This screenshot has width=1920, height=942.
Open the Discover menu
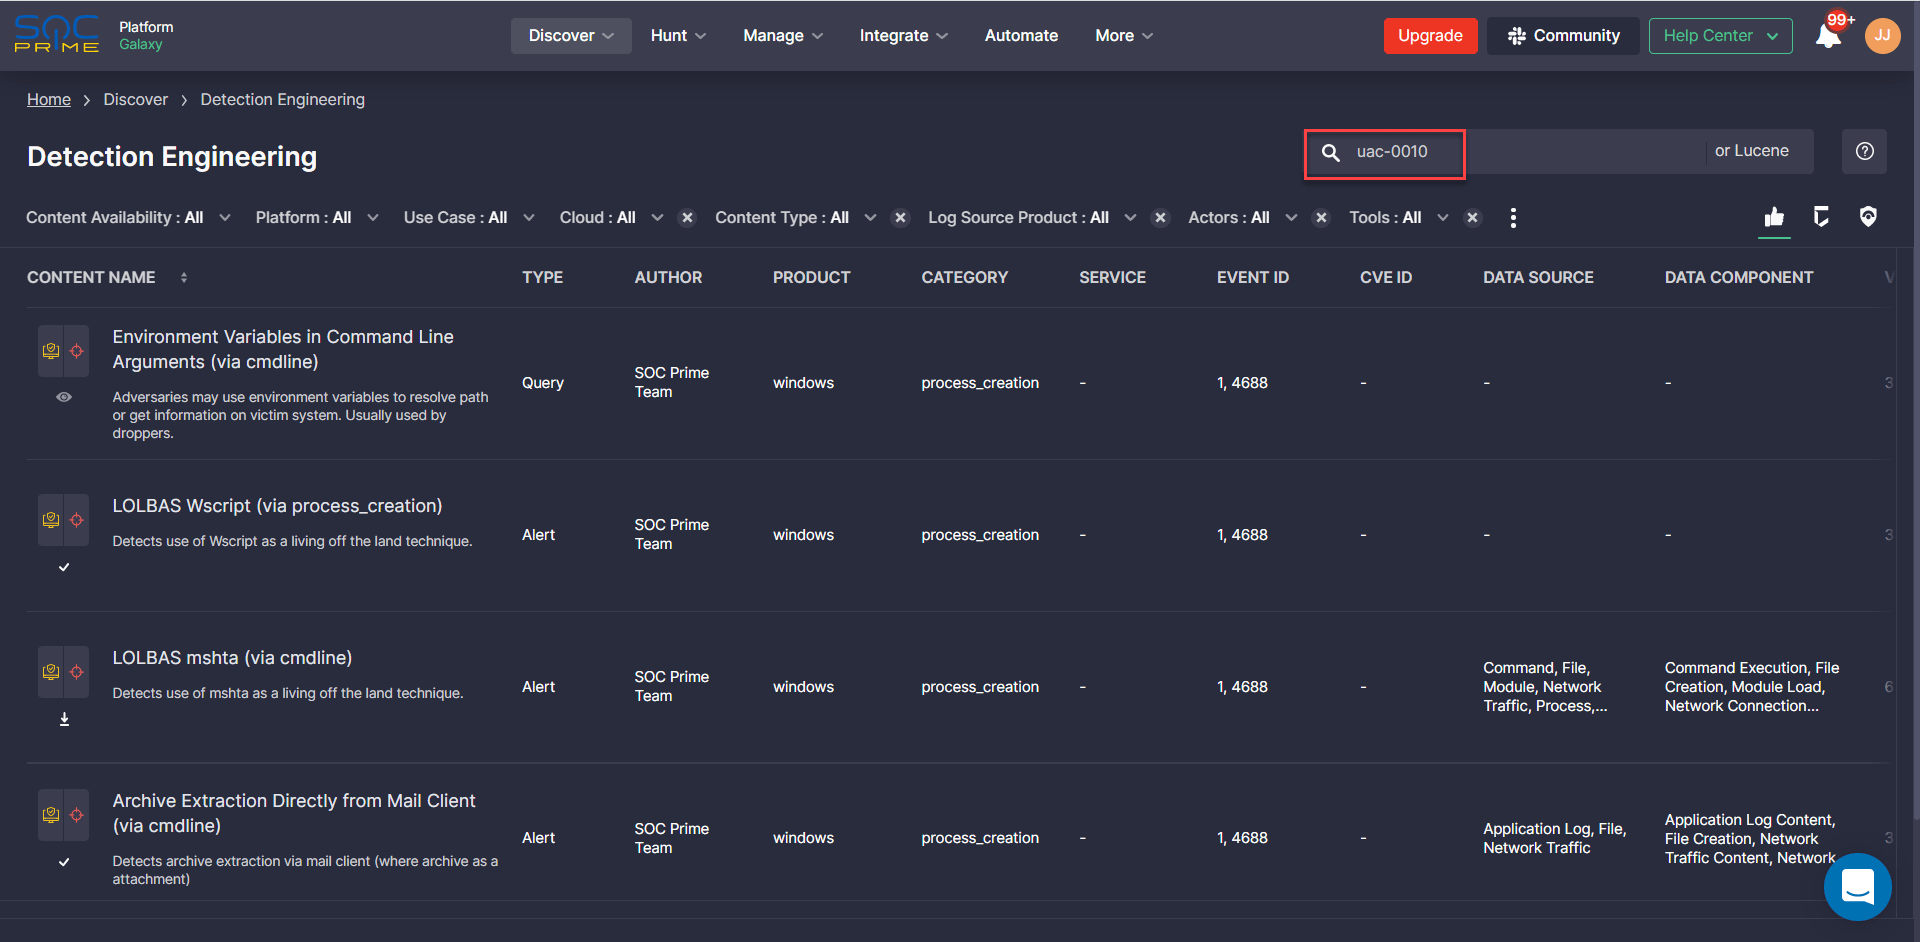[571, 36]
